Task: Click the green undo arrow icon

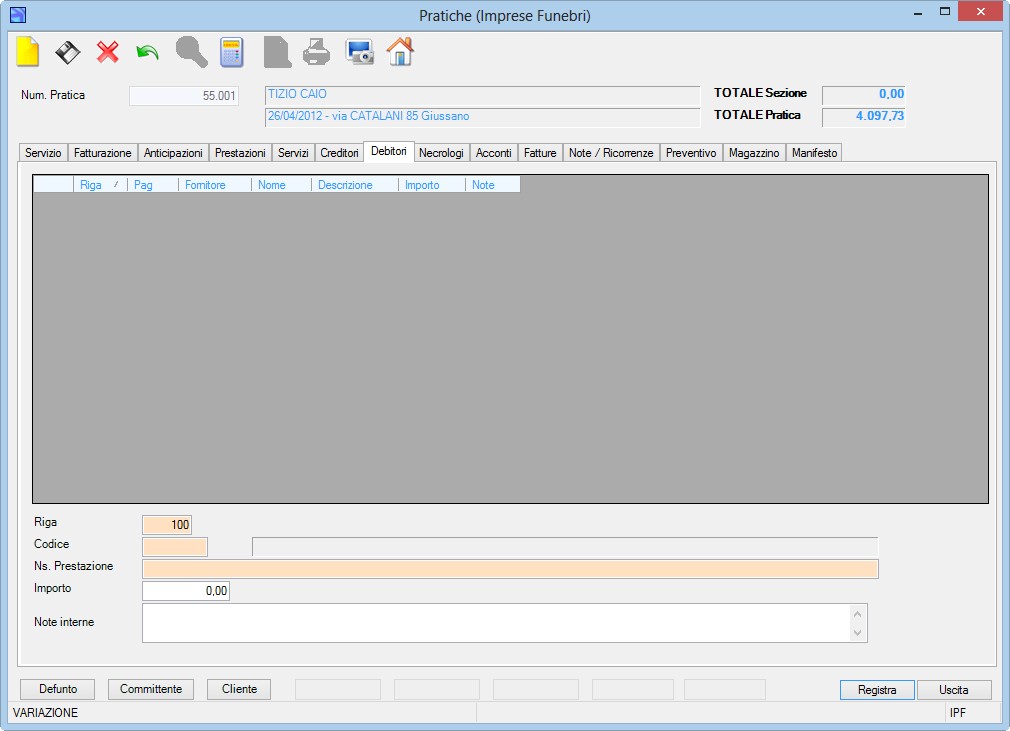Action: point(148,52)
